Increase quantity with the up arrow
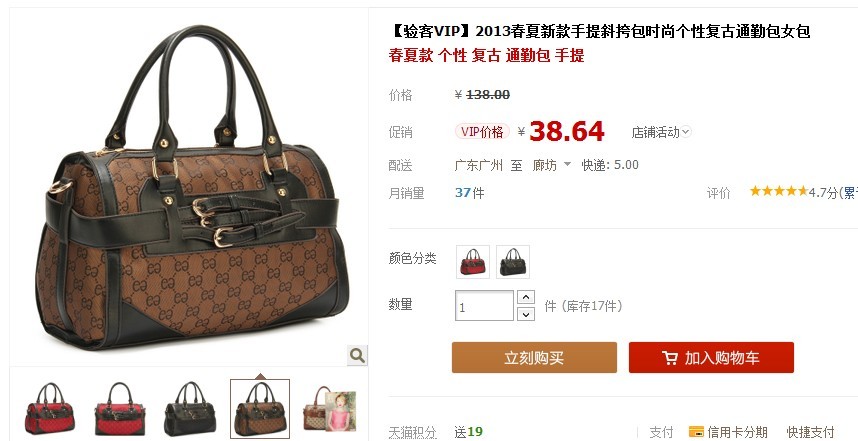This screenshot has height=441, width=858. pos(526,297)
